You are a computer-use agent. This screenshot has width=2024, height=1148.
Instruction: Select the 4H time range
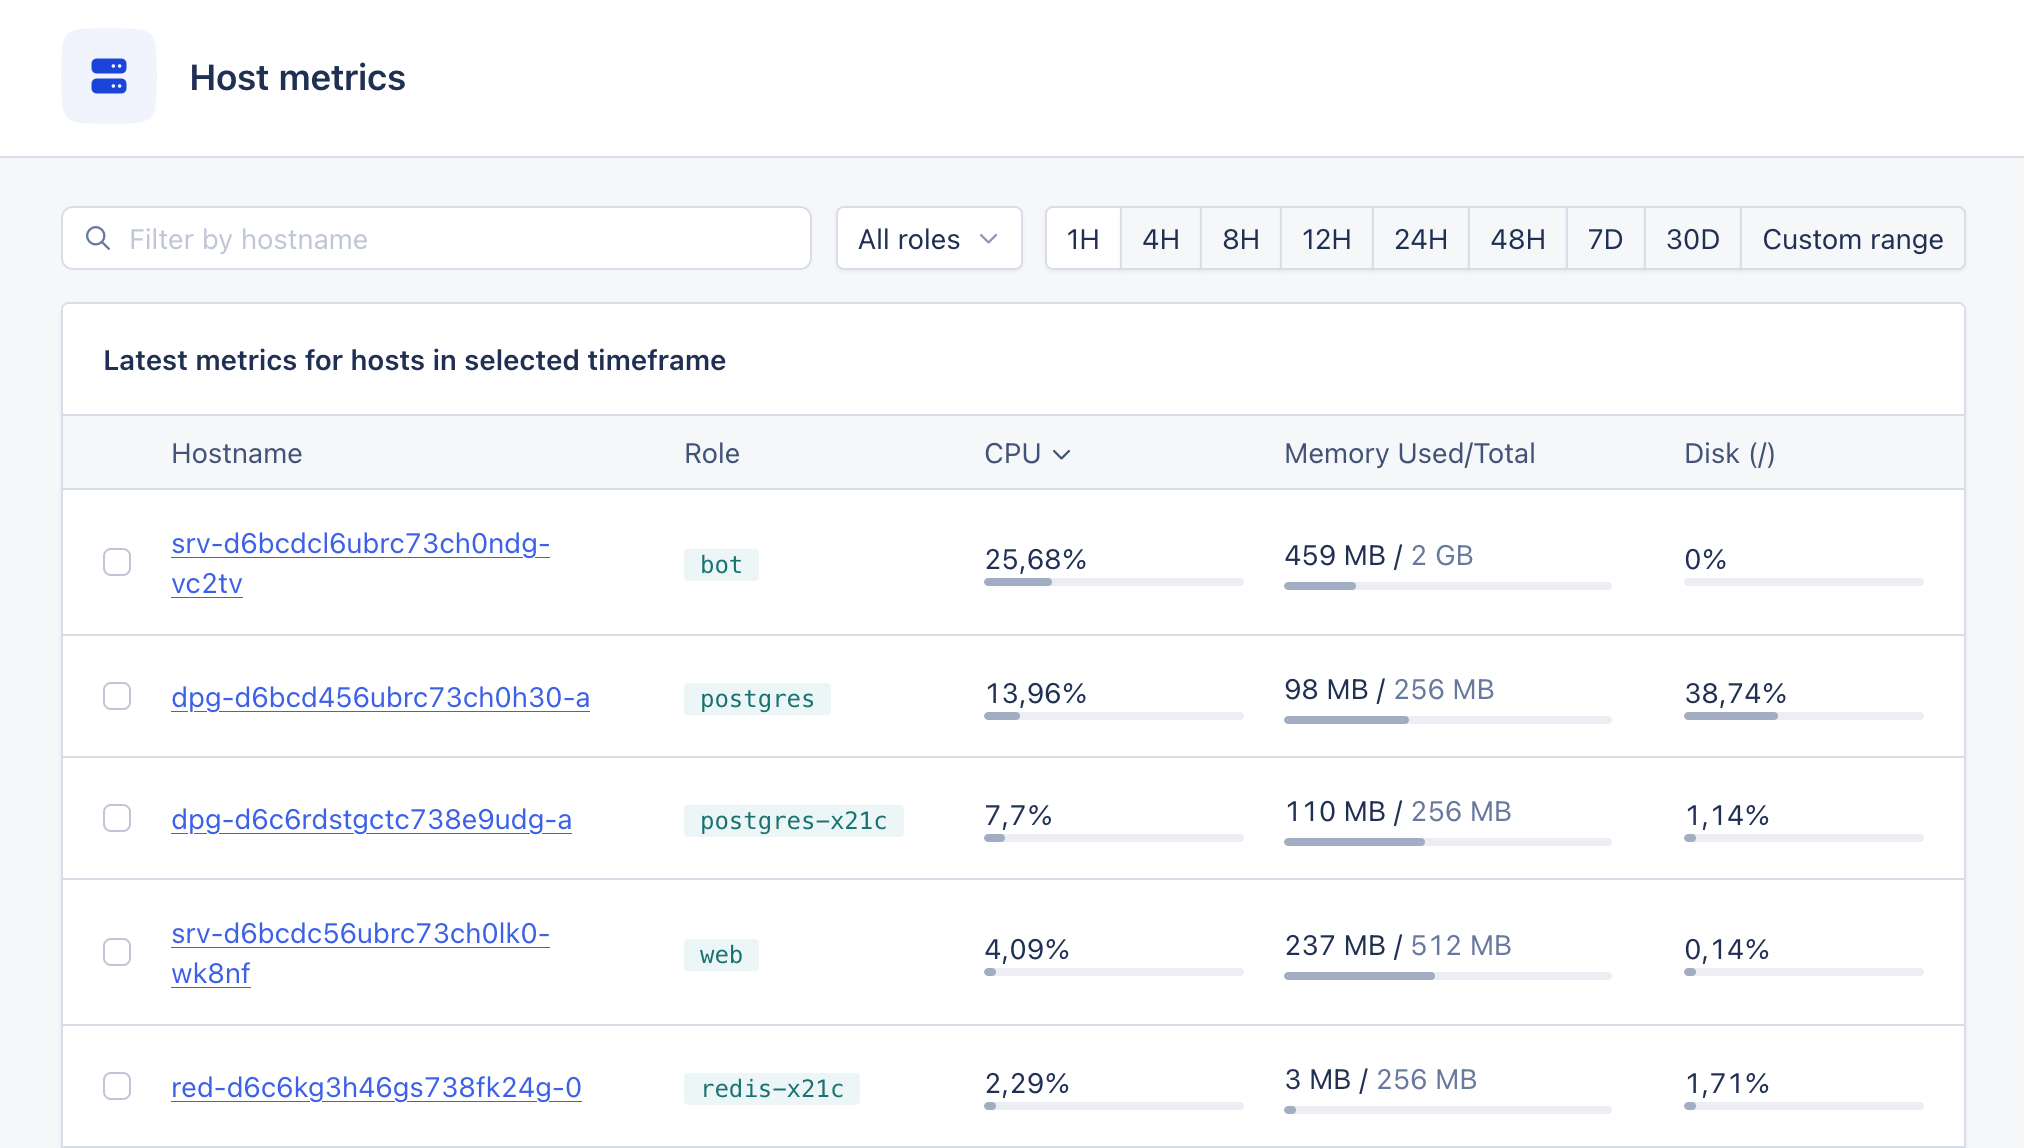1161,238
